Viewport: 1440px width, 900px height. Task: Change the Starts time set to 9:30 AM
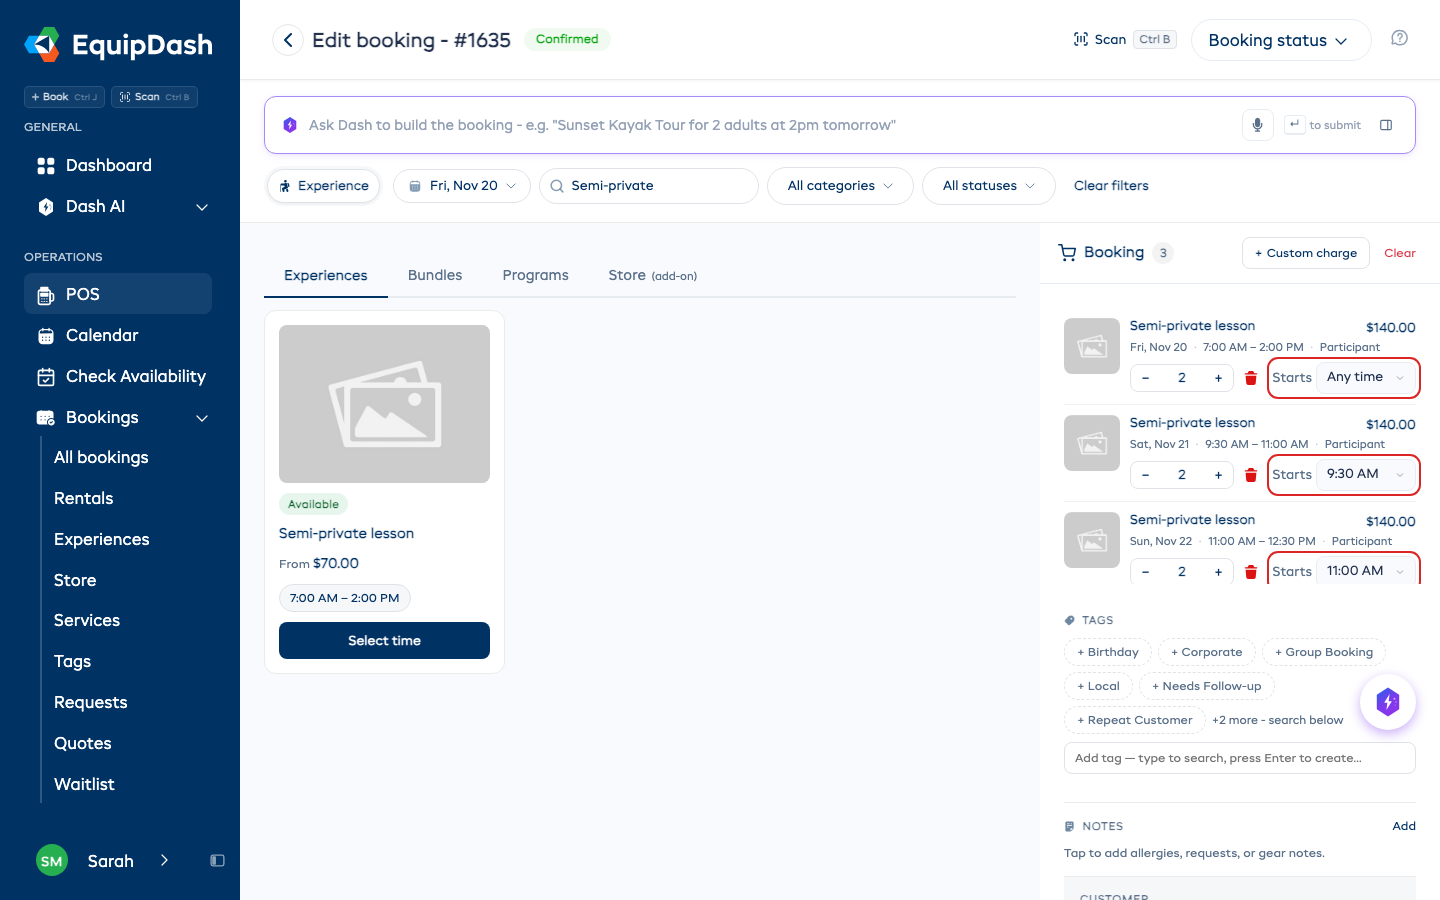[1365, 474]
